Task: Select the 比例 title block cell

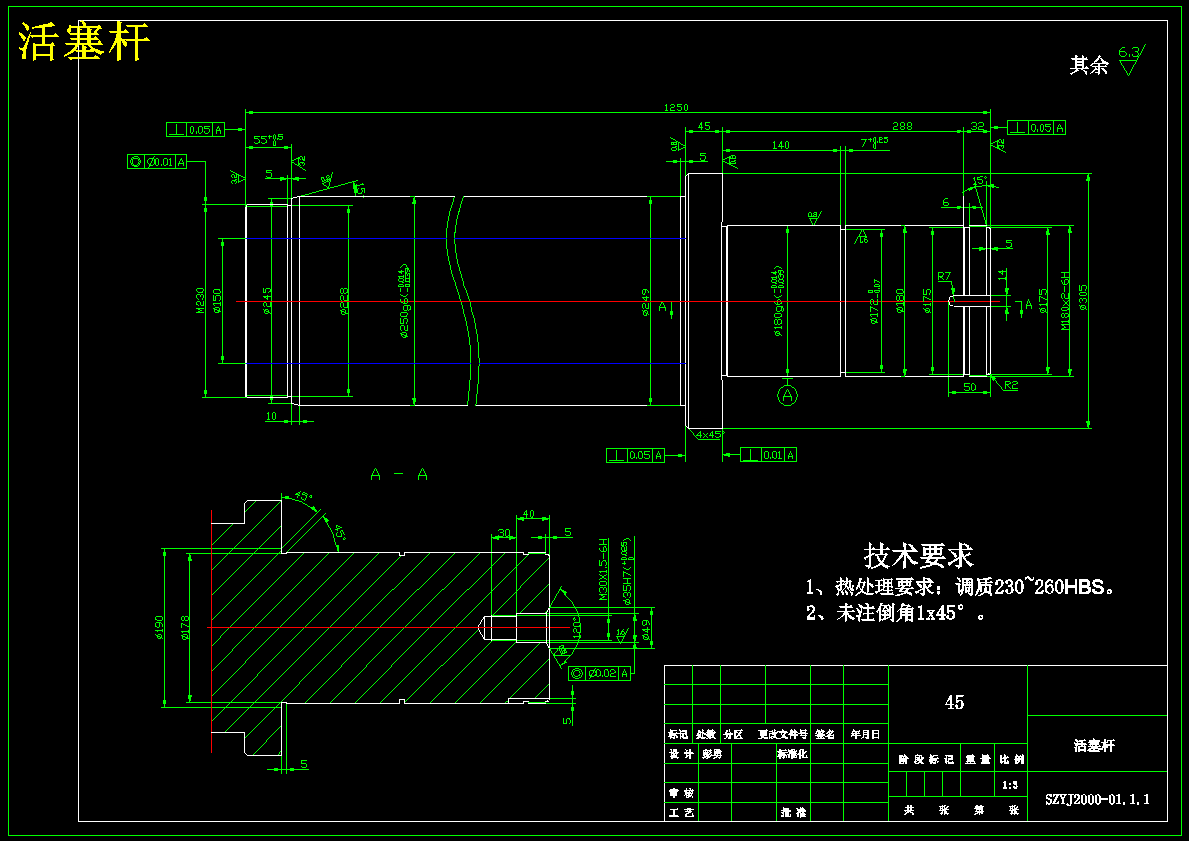Action: [1012, 759]
